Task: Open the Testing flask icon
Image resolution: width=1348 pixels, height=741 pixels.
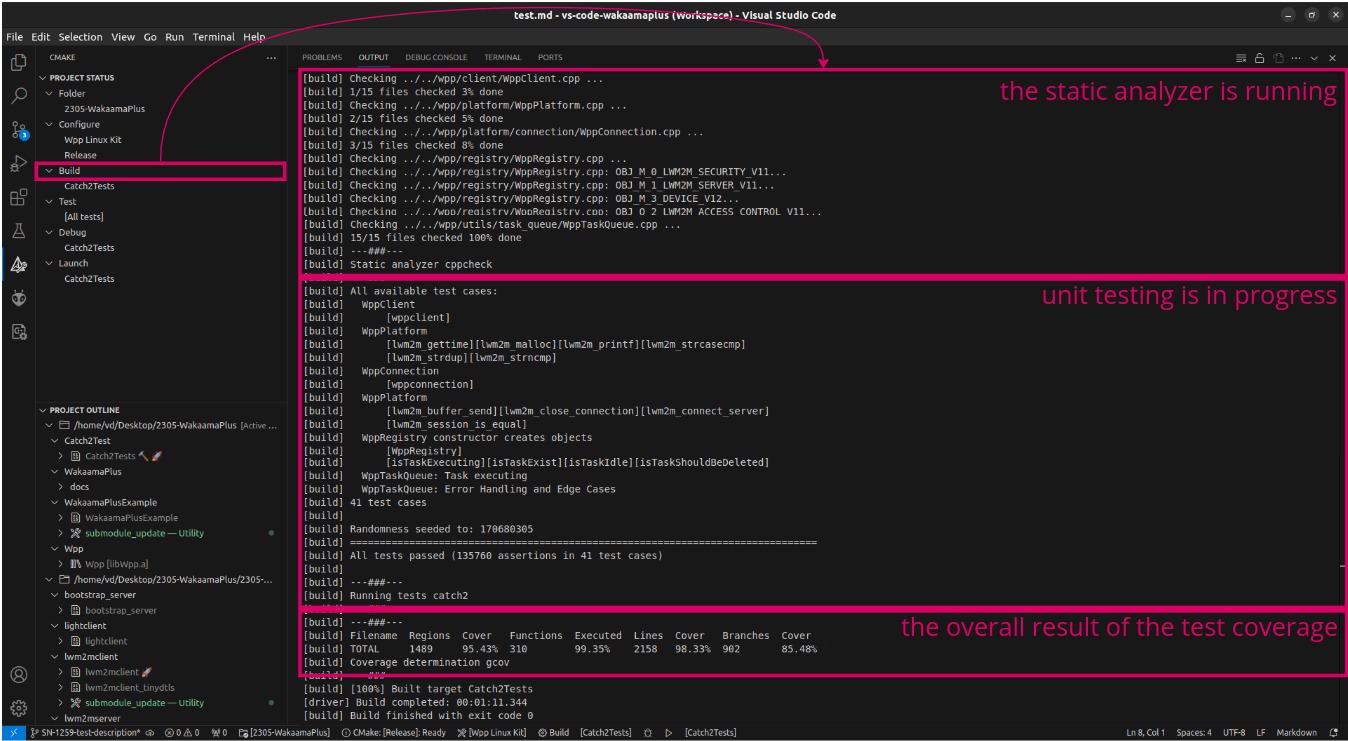Action: (18, 231)
